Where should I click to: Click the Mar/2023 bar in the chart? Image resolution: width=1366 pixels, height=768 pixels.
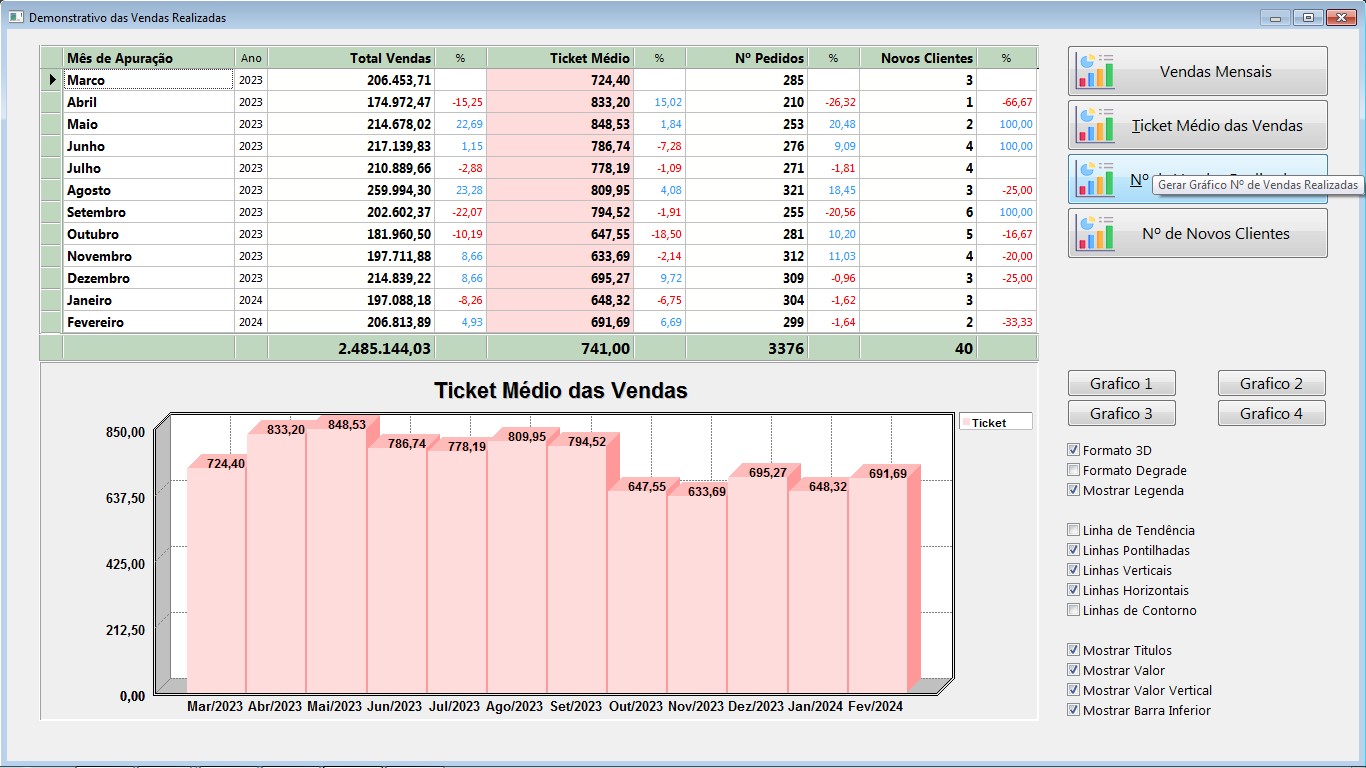(x=216, y=580)
